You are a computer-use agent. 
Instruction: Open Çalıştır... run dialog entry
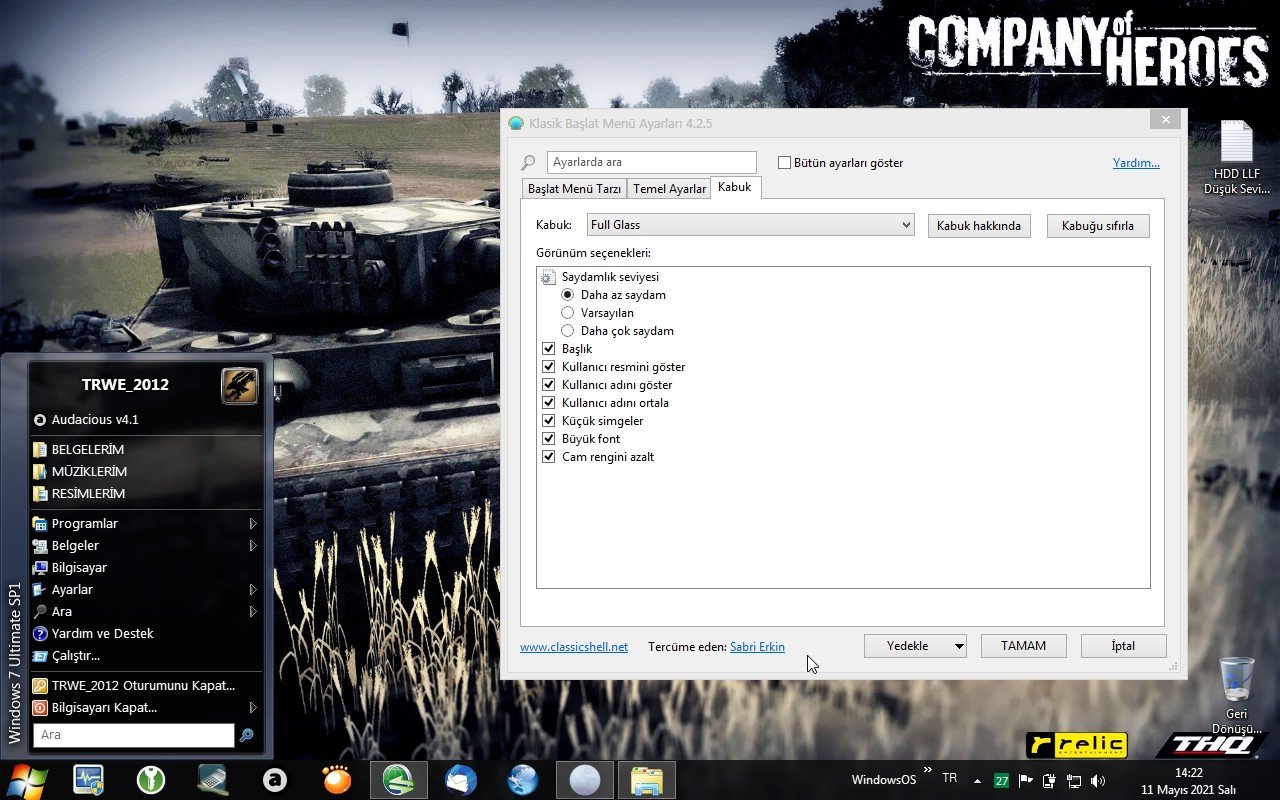click(146, 655)
